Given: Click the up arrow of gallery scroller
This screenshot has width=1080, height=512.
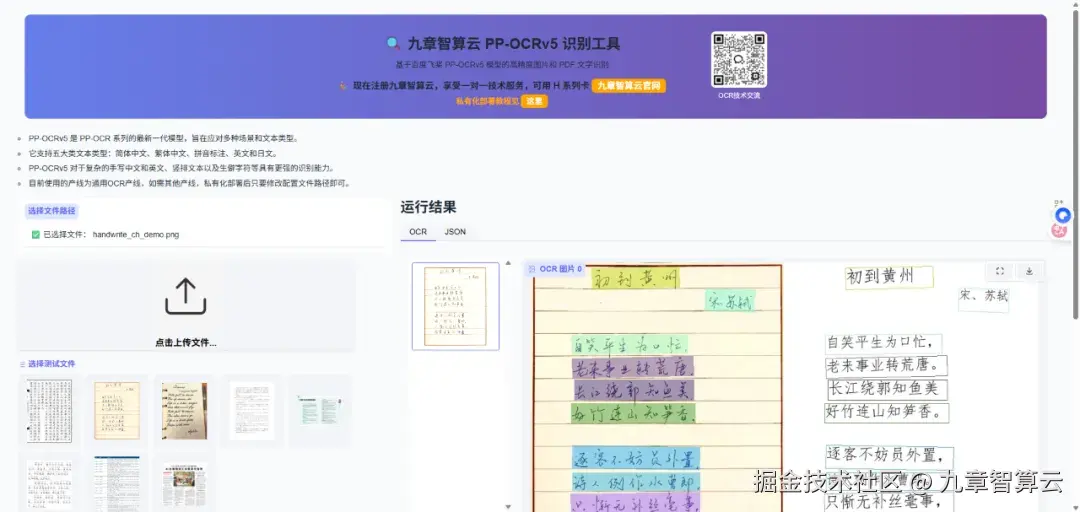Looking at the screenshot, I should click(x=508, y=263).
